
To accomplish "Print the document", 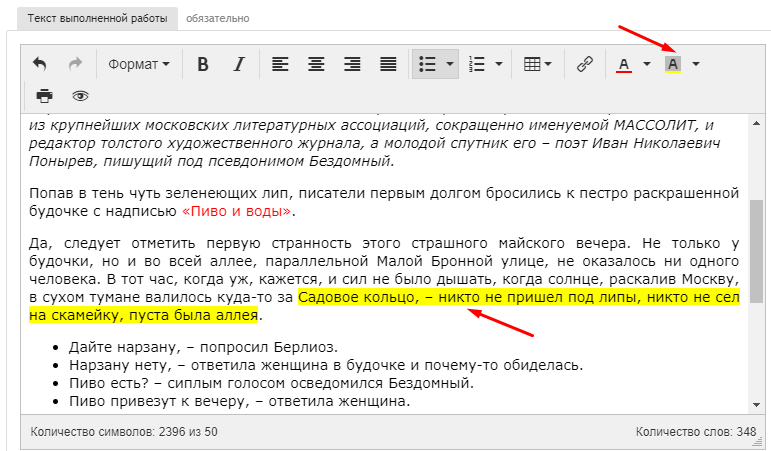I will pos(44,95).
